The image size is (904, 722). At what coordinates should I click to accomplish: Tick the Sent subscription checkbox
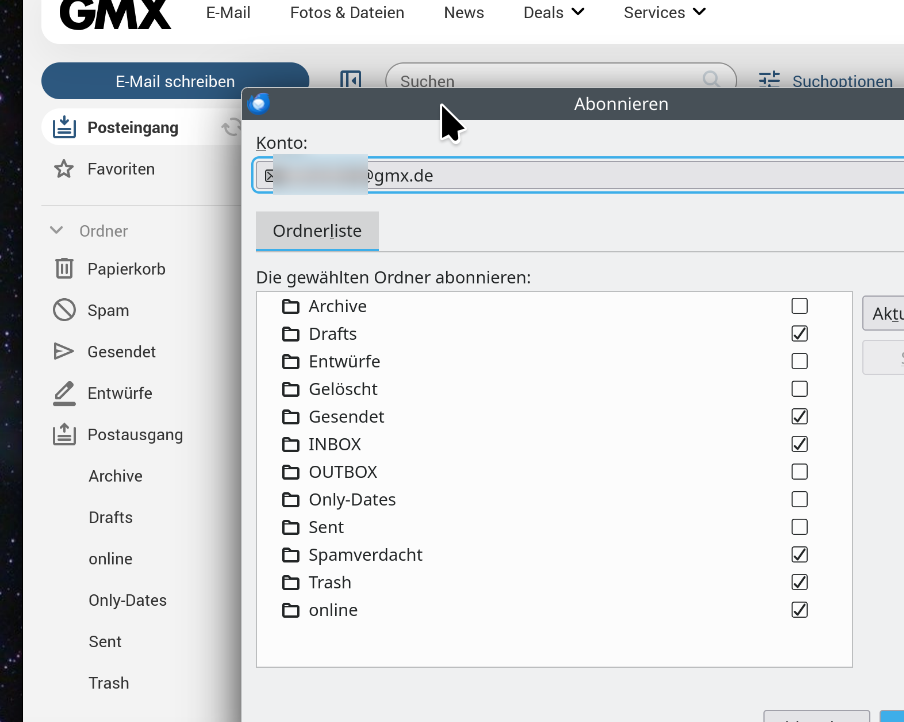click(800, 527)
